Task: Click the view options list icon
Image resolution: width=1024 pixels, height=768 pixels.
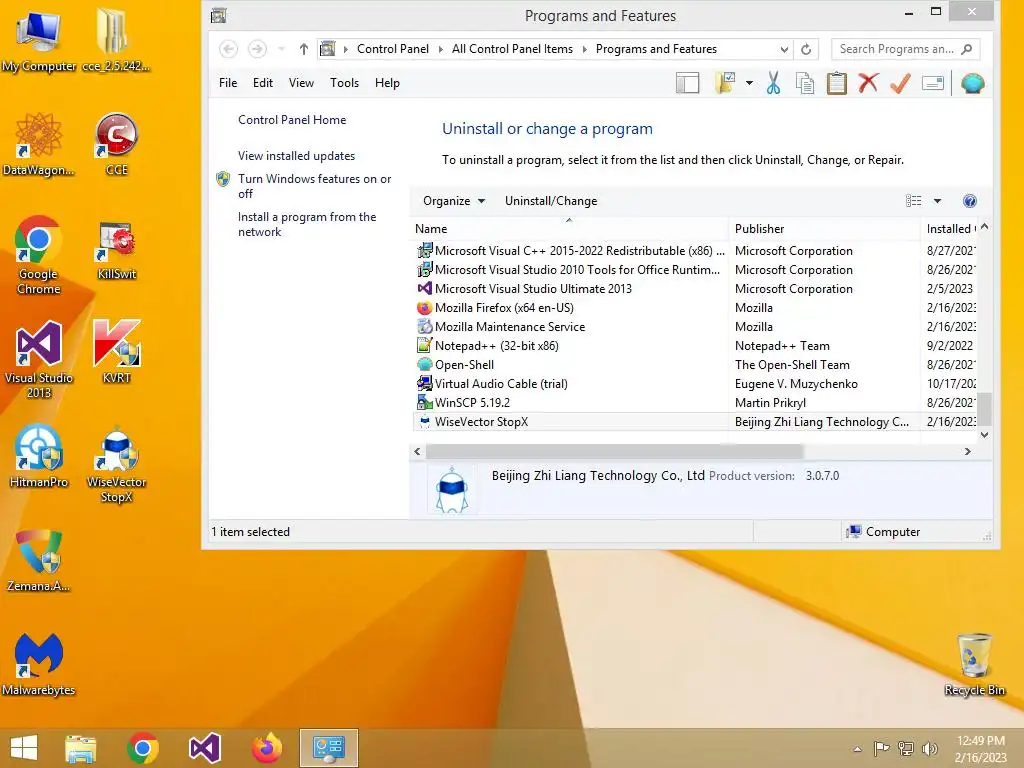Action: tap(914, 201)
